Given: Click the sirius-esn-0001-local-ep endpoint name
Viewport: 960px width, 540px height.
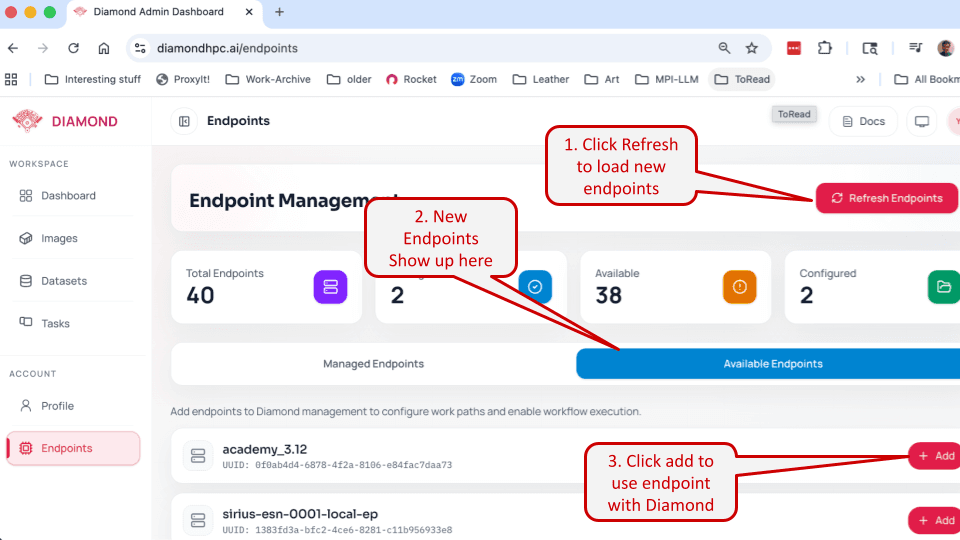Looking at the screenshot, I should [300, 514].
